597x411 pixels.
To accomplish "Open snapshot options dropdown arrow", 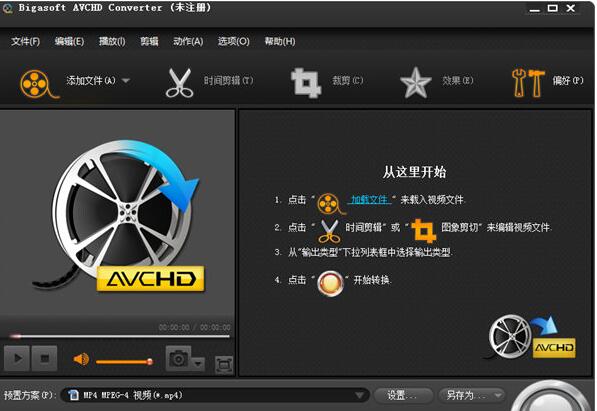I will coord(198,364).
